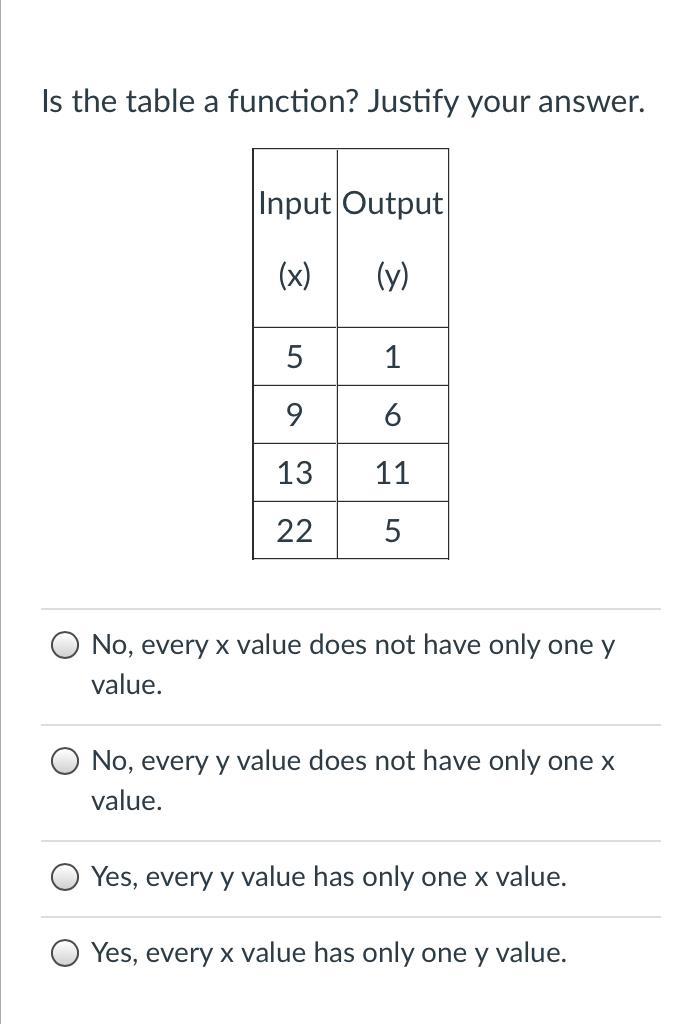Click the output cell in the last table row
The height and width of the screenshot is (1024, 700).
click(392, 531)
